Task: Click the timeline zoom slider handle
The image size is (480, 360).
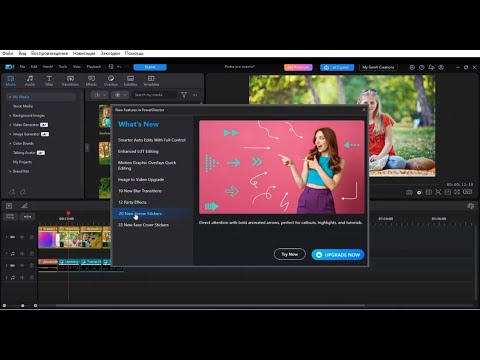Action: pyautogui.click(x=23, y=305)
